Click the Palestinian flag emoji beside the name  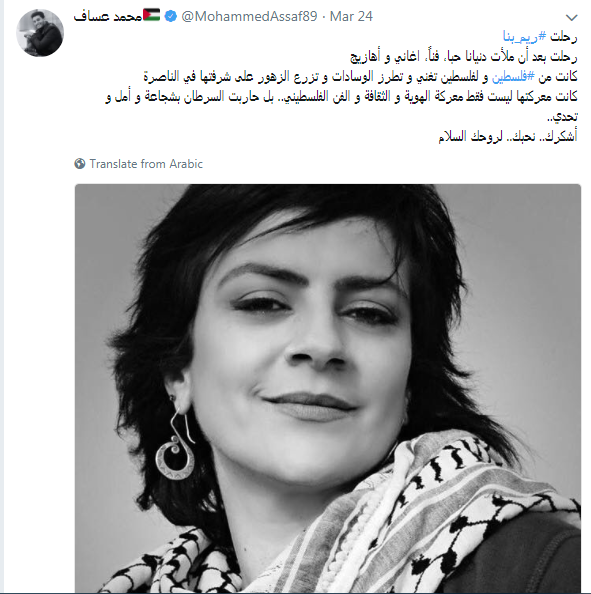152,16
